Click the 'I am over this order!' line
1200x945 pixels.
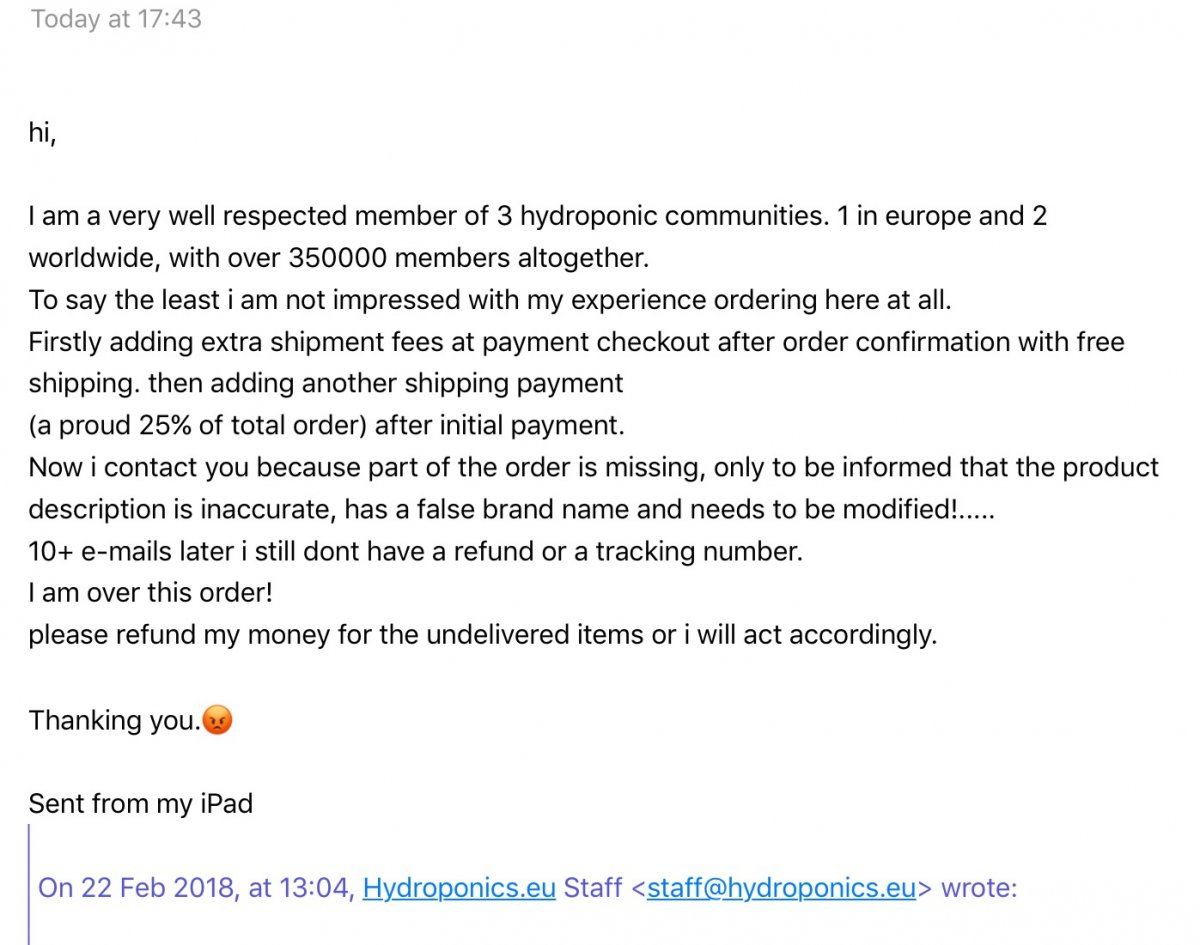[150, 593]
